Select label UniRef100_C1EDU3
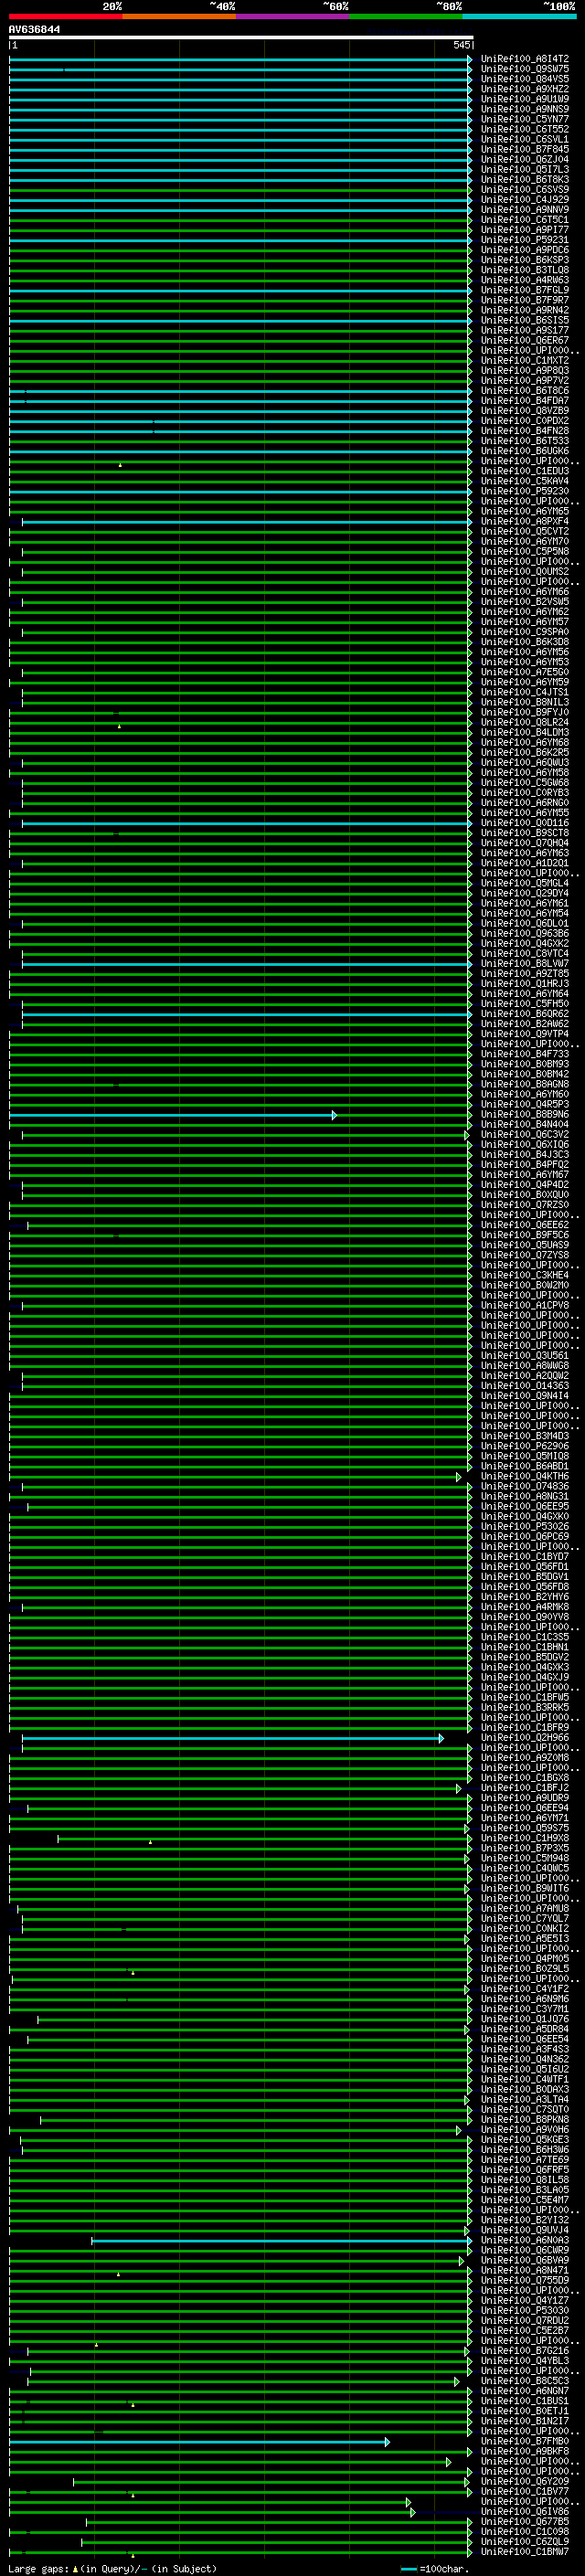Viewport: 585px width, 2576px height. pos(524,471)
